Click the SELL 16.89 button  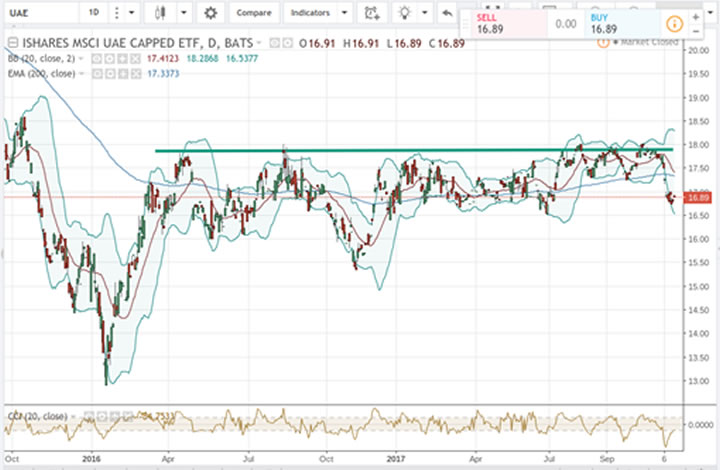[x=510, y=24]
